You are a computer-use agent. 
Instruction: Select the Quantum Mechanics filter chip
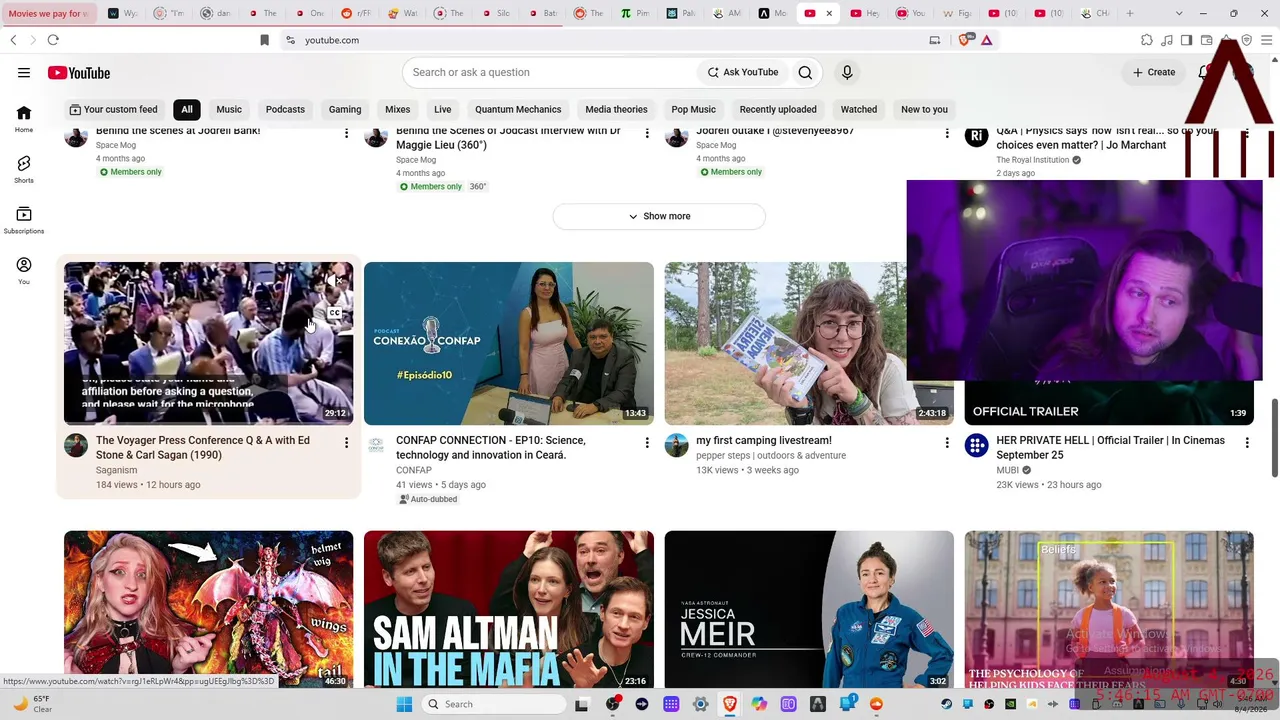pos(518,109)
